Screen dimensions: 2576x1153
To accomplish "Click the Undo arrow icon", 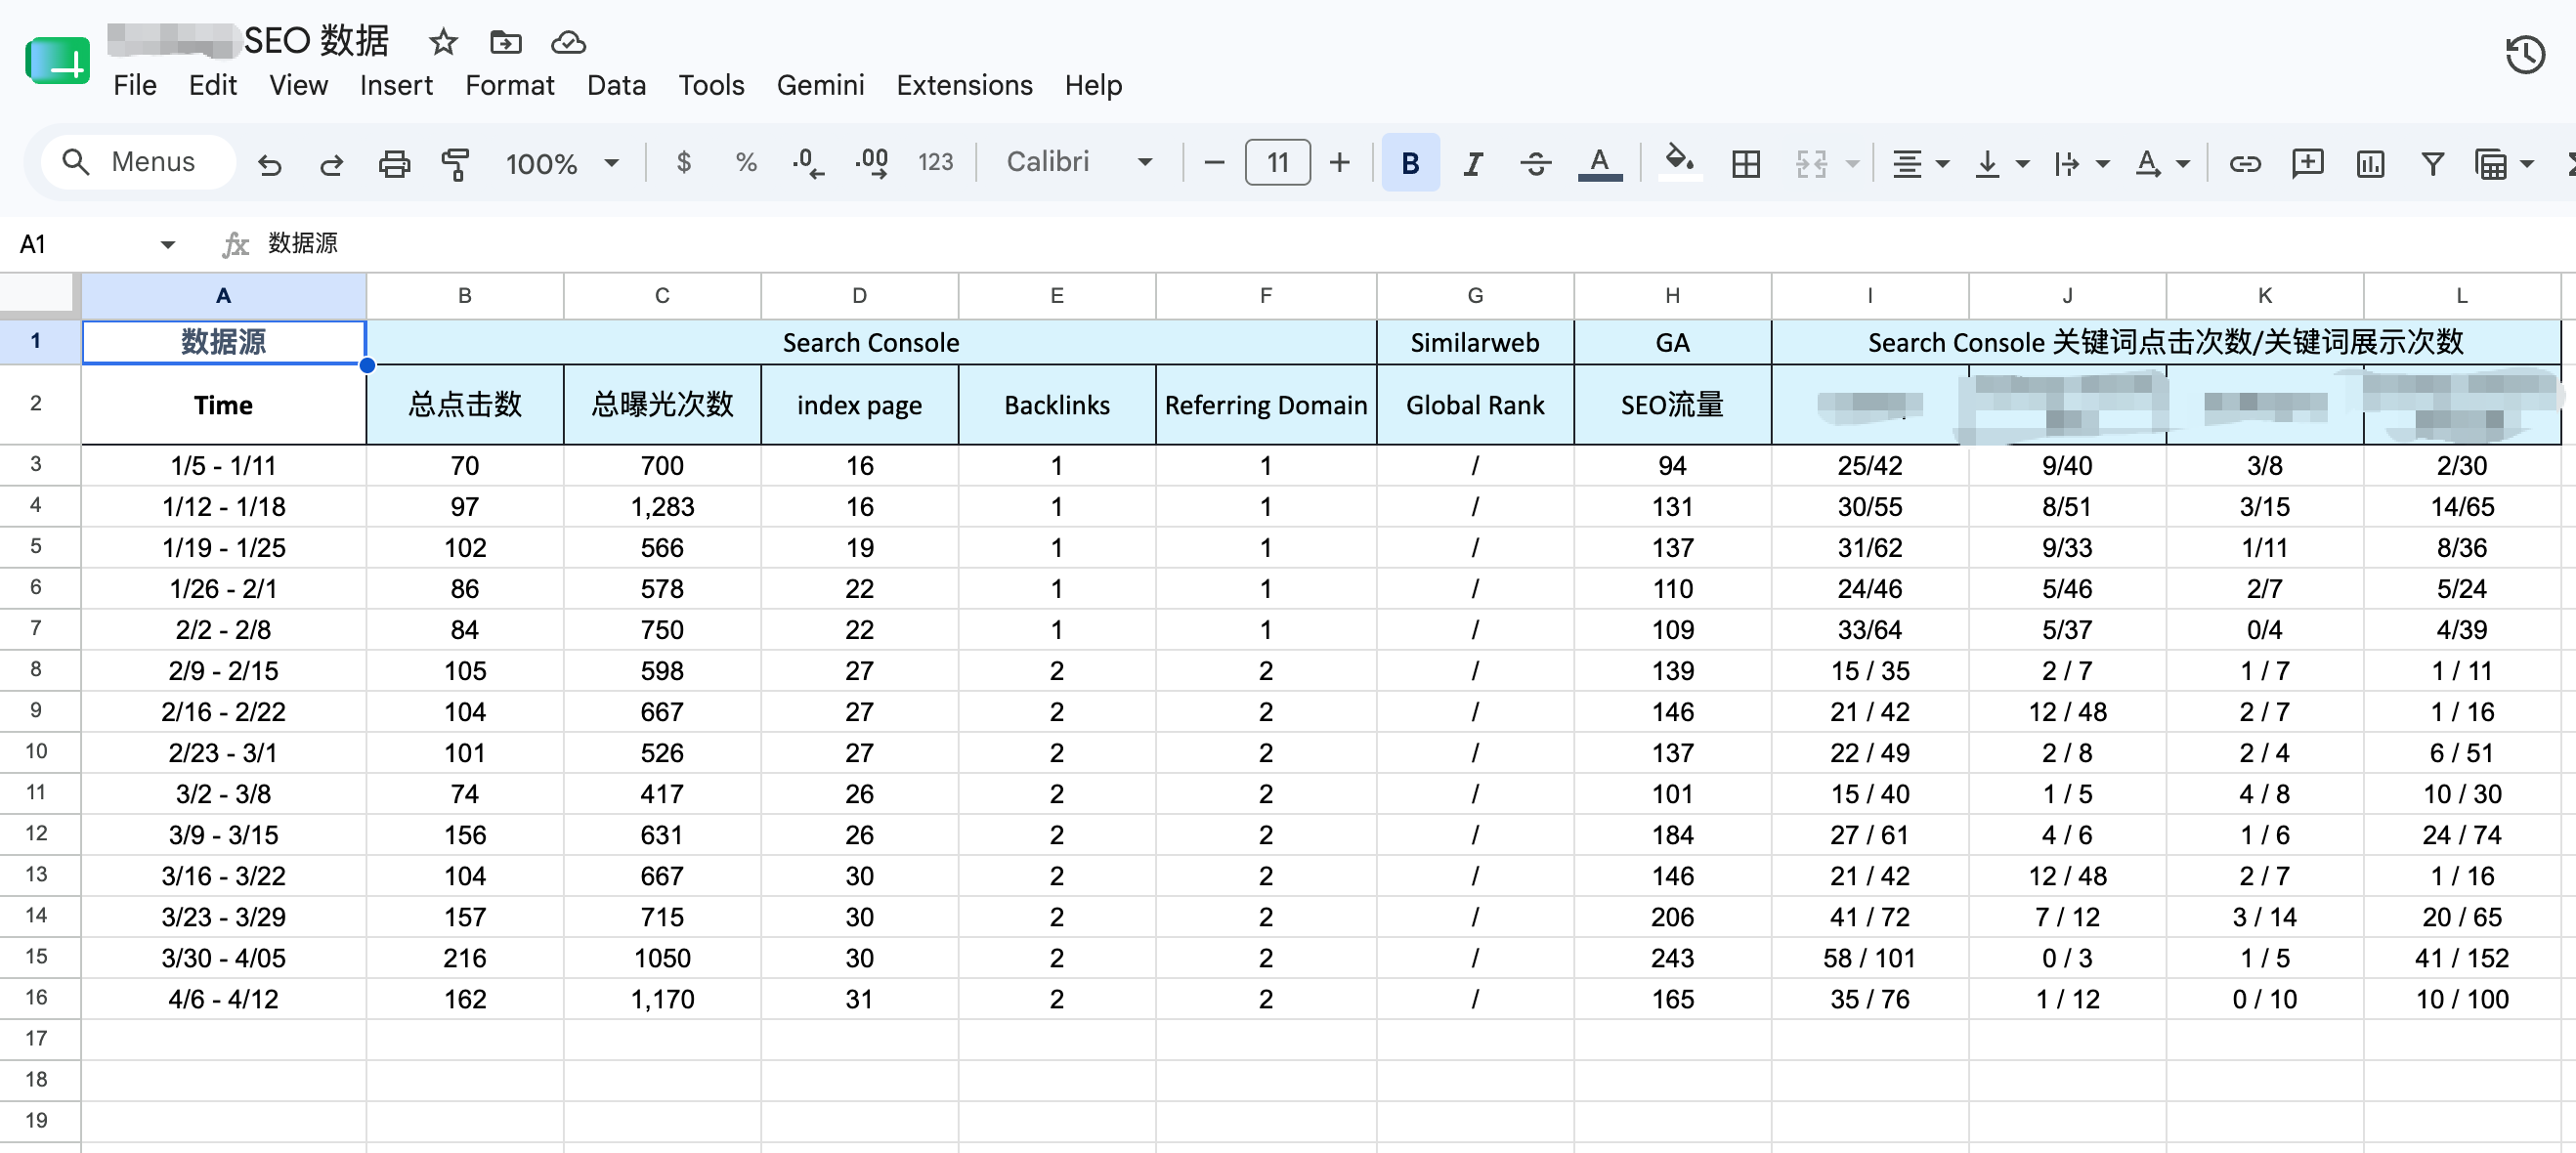I will pyautogui.click(x=269, y=163).
